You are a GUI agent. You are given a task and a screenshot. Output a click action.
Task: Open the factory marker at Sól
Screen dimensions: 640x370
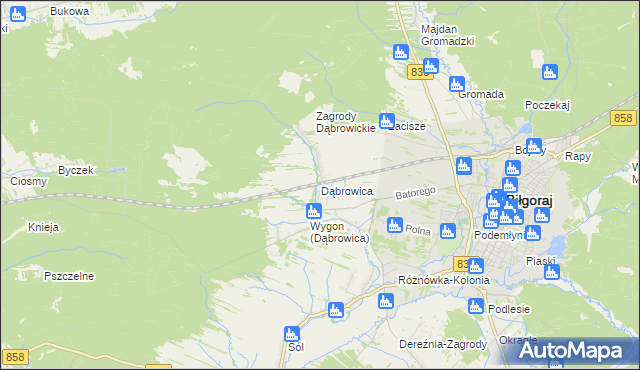pyautogui.click(x=292, y=334)
